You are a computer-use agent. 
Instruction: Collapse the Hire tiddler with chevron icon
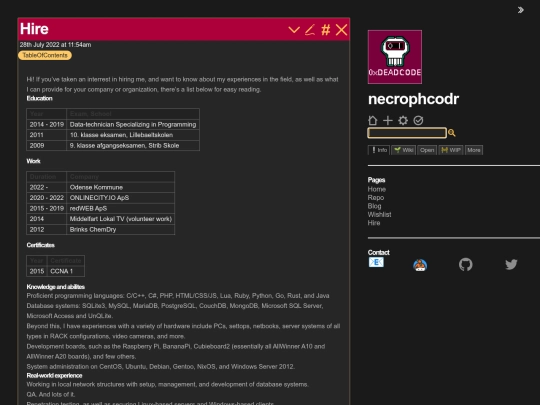pyautogui.click(x=294, y=30)
